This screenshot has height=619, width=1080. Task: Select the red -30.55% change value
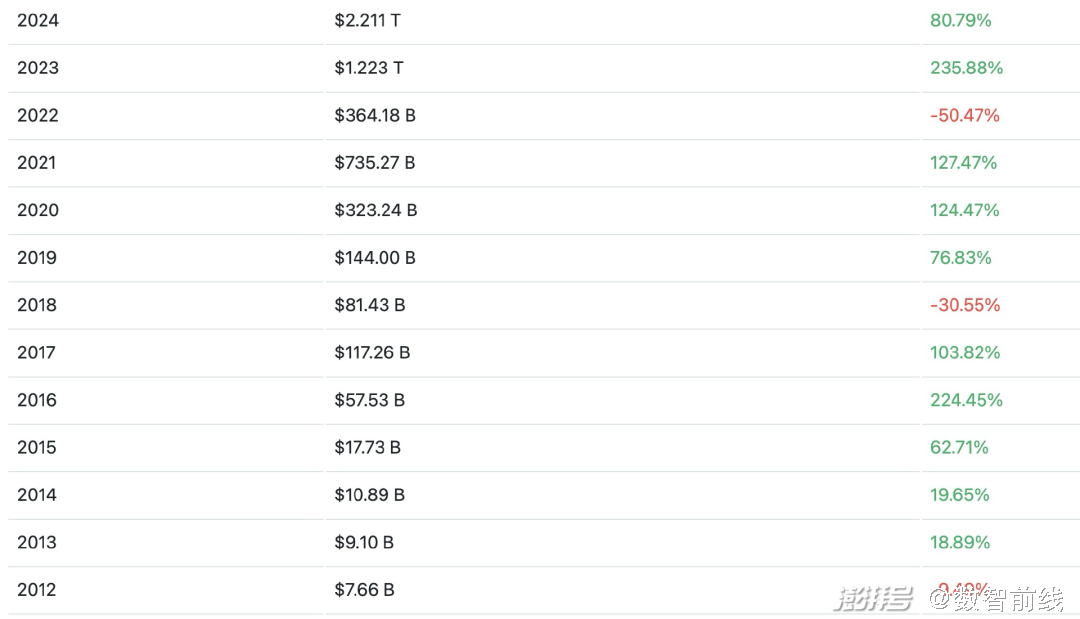(964, 305)
